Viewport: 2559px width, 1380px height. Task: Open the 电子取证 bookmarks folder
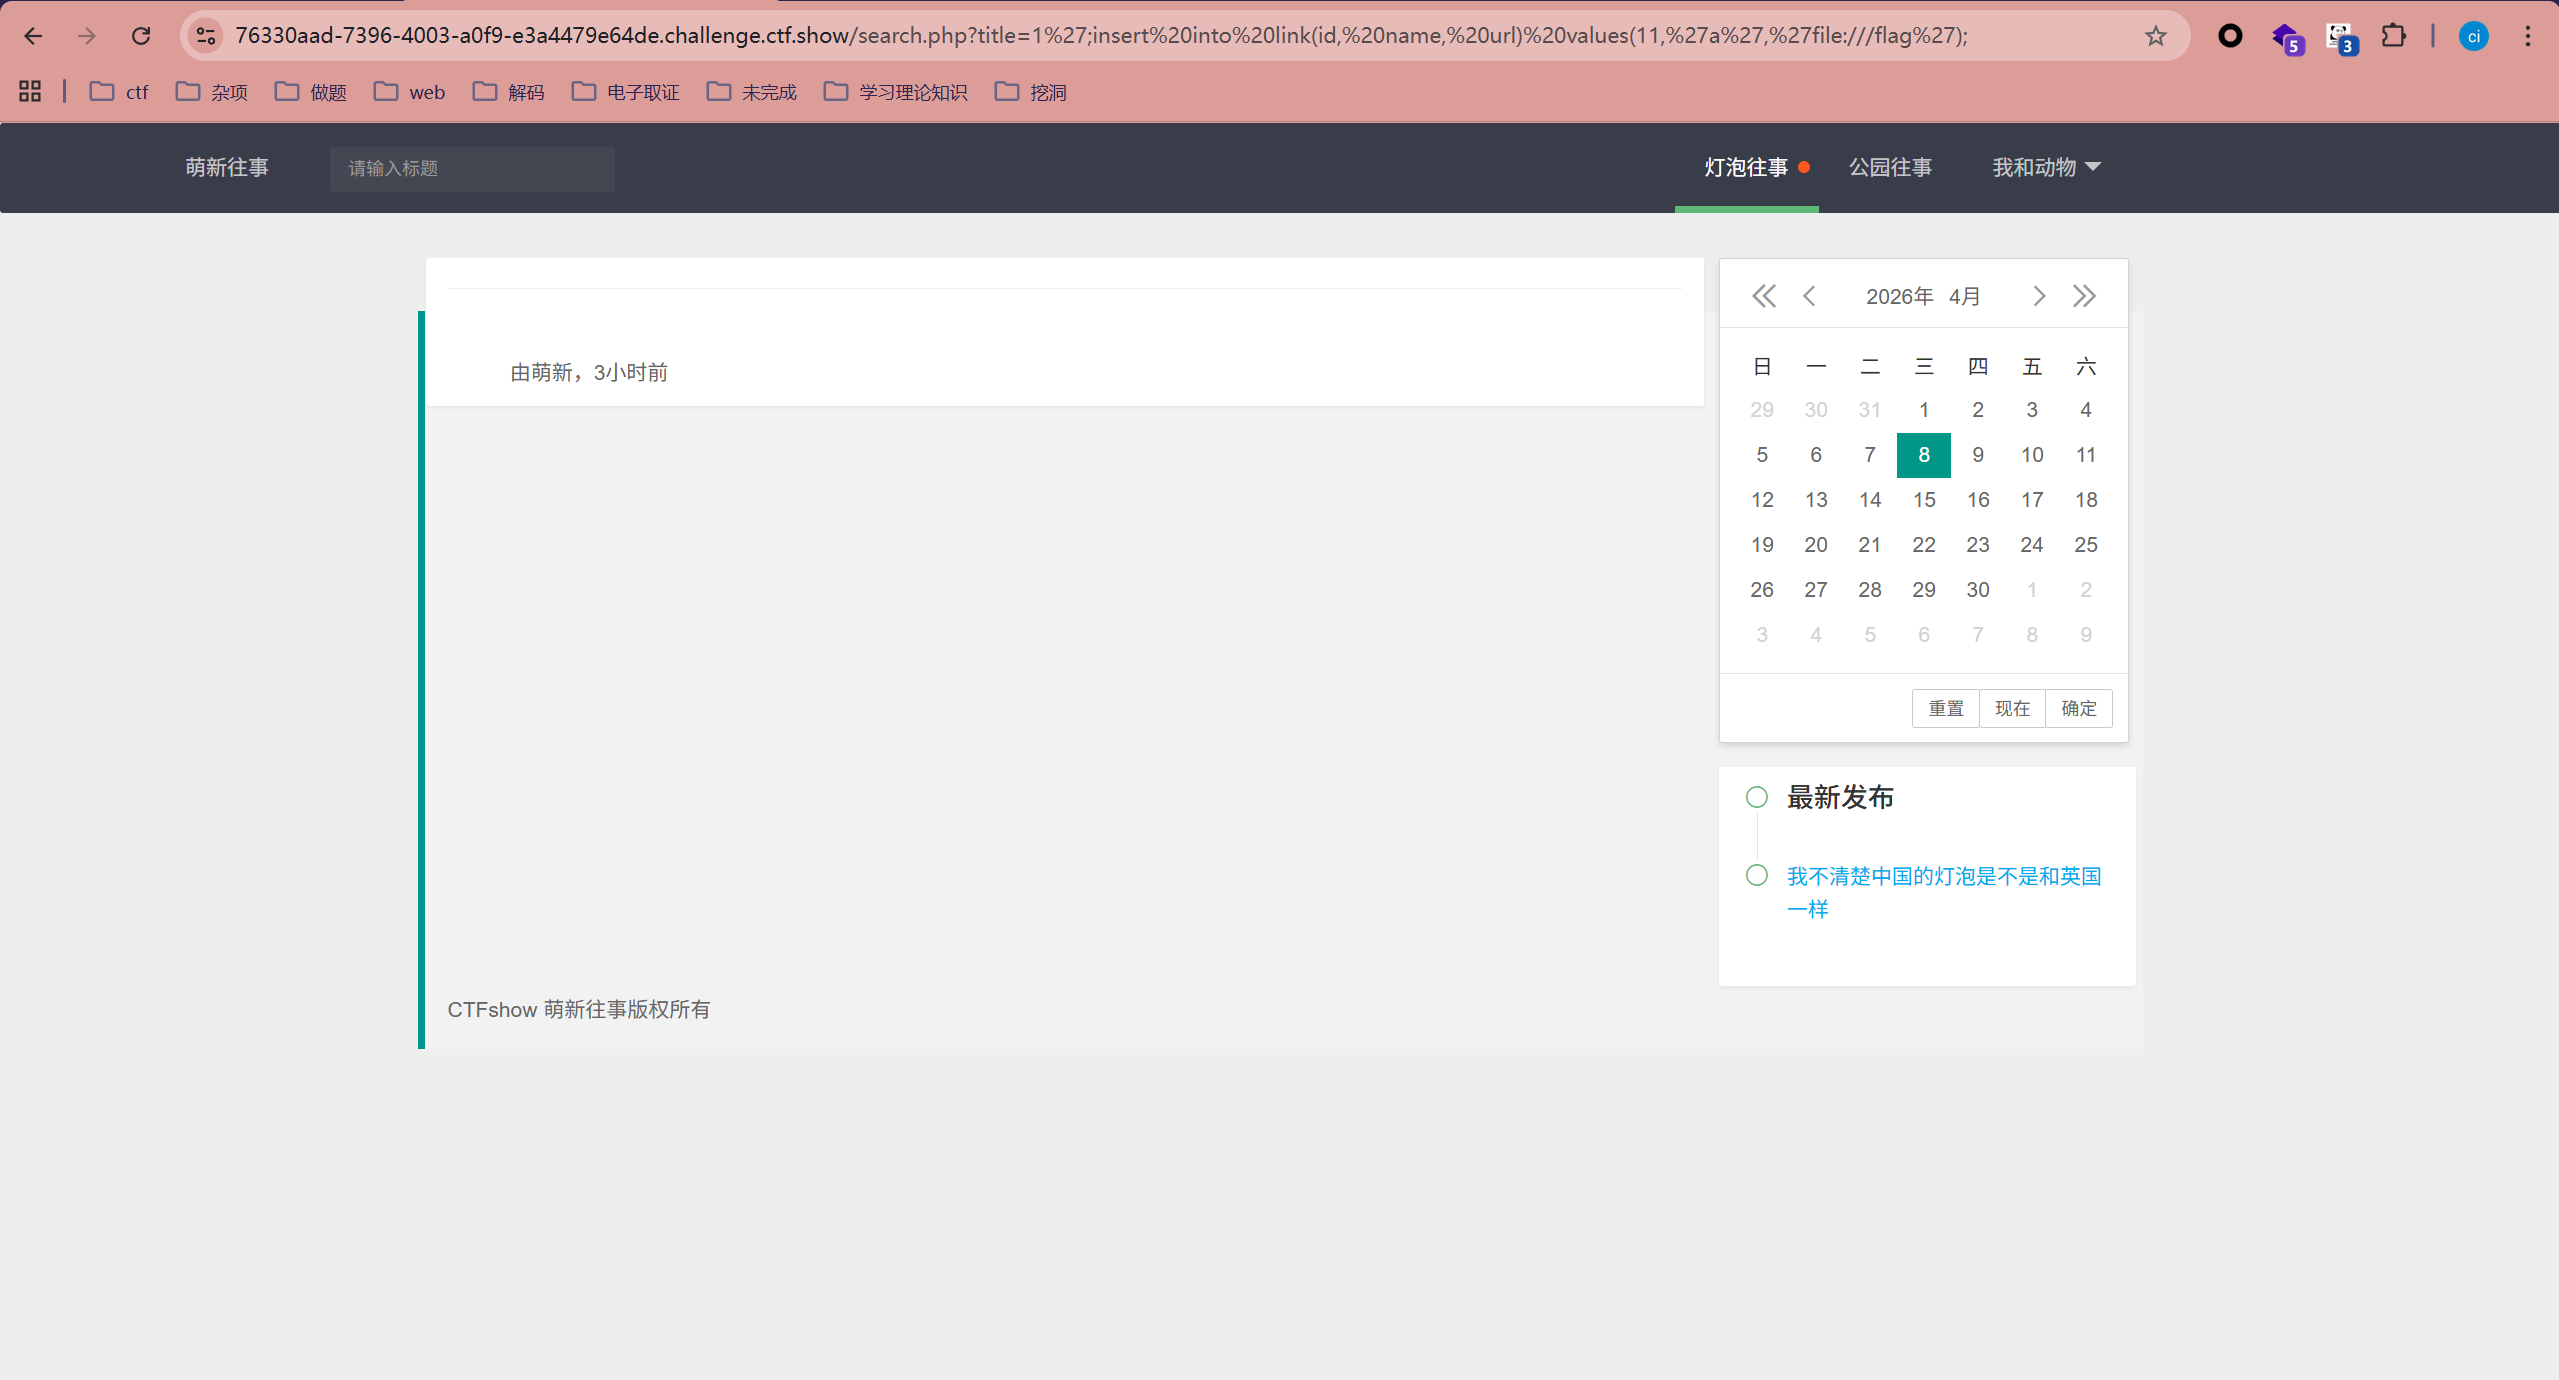pyautogui.click(x=625, y=92)
